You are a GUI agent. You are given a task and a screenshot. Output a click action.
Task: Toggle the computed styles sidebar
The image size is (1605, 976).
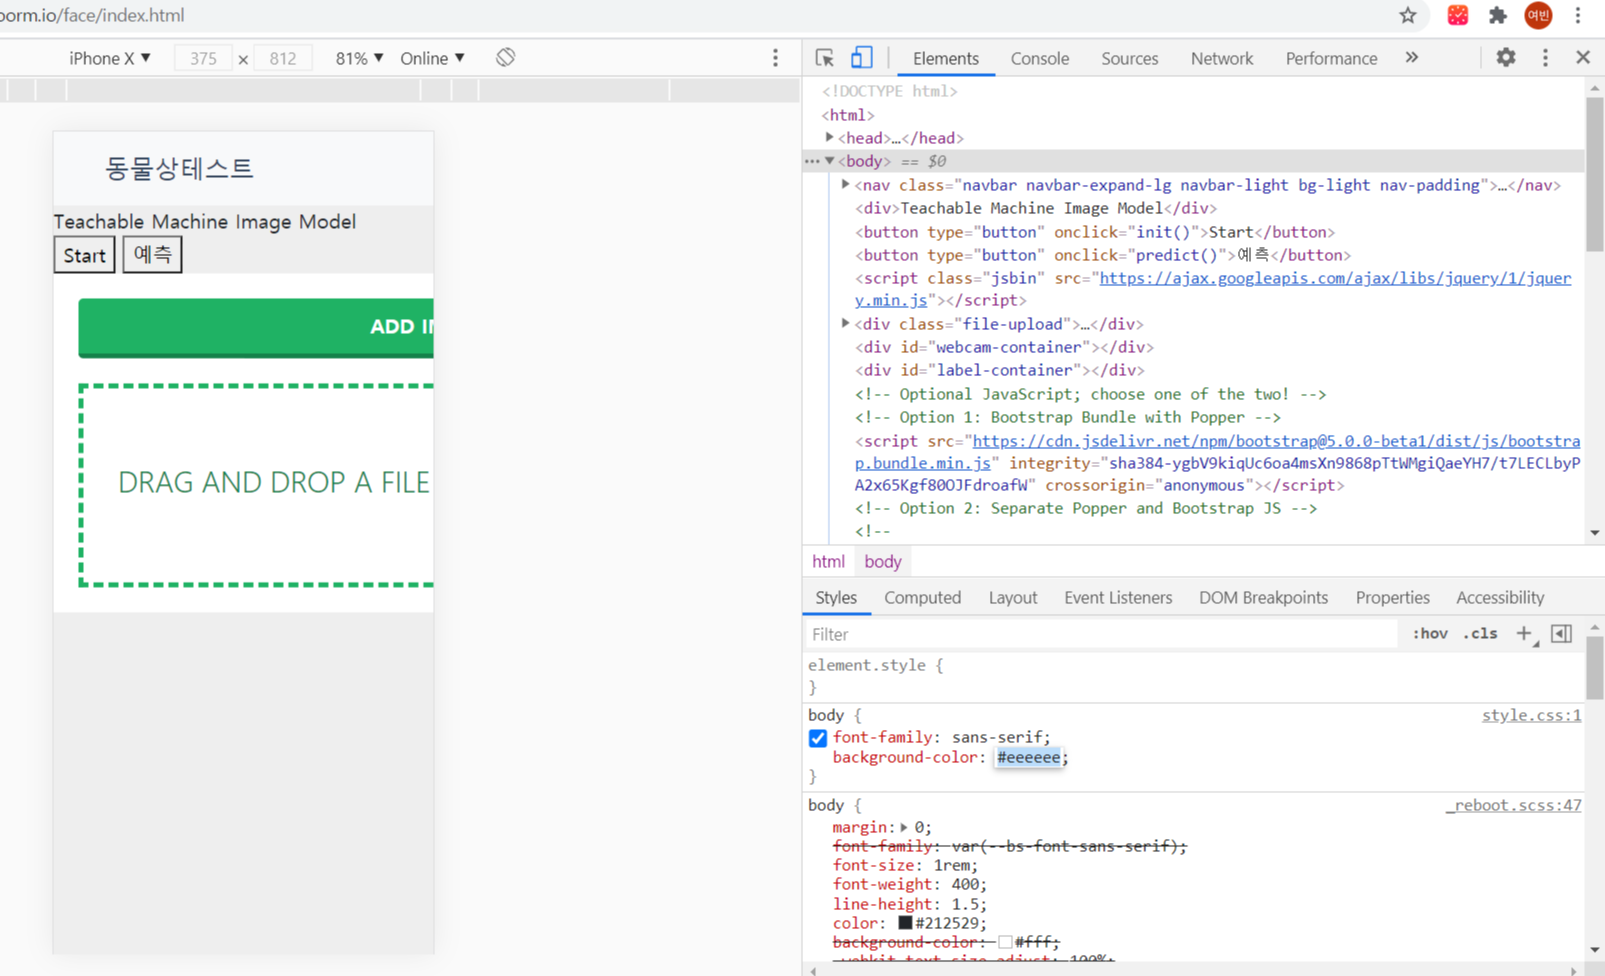click(x=1561, y=634)
